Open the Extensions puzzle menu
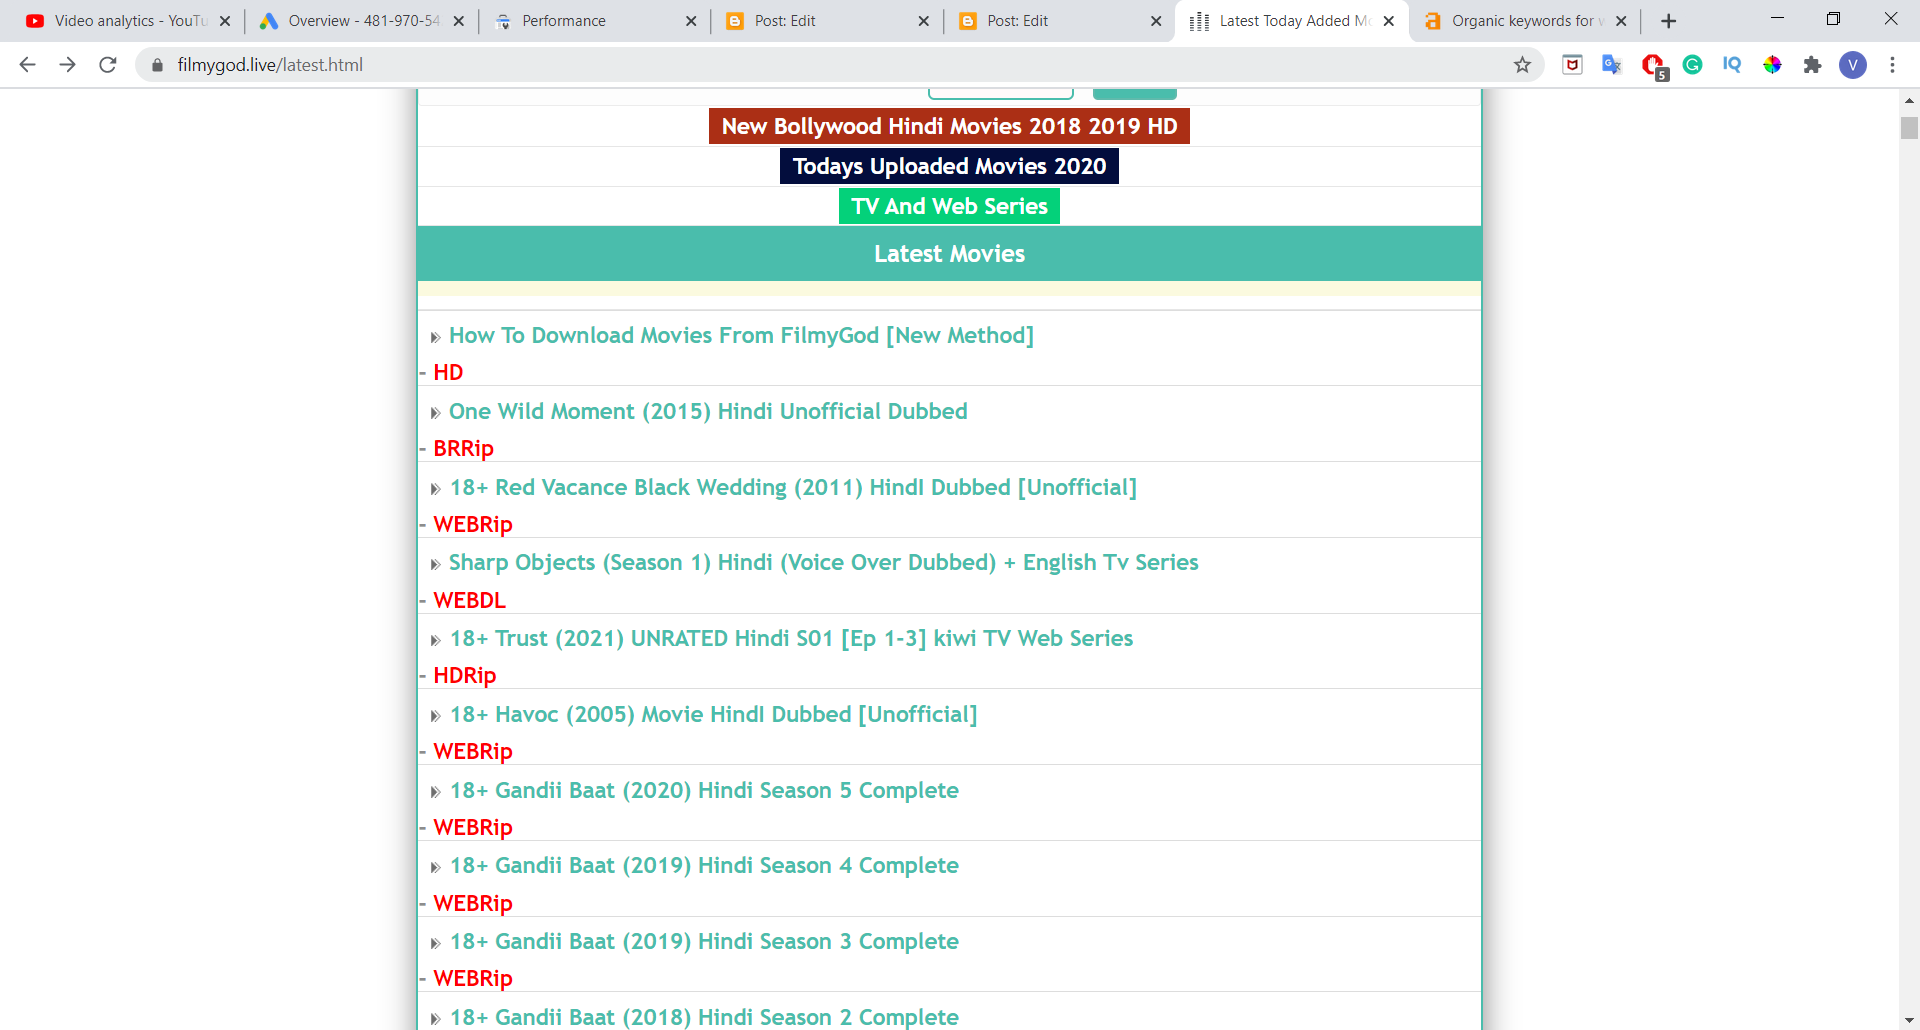 click(x=1812, y=65)
